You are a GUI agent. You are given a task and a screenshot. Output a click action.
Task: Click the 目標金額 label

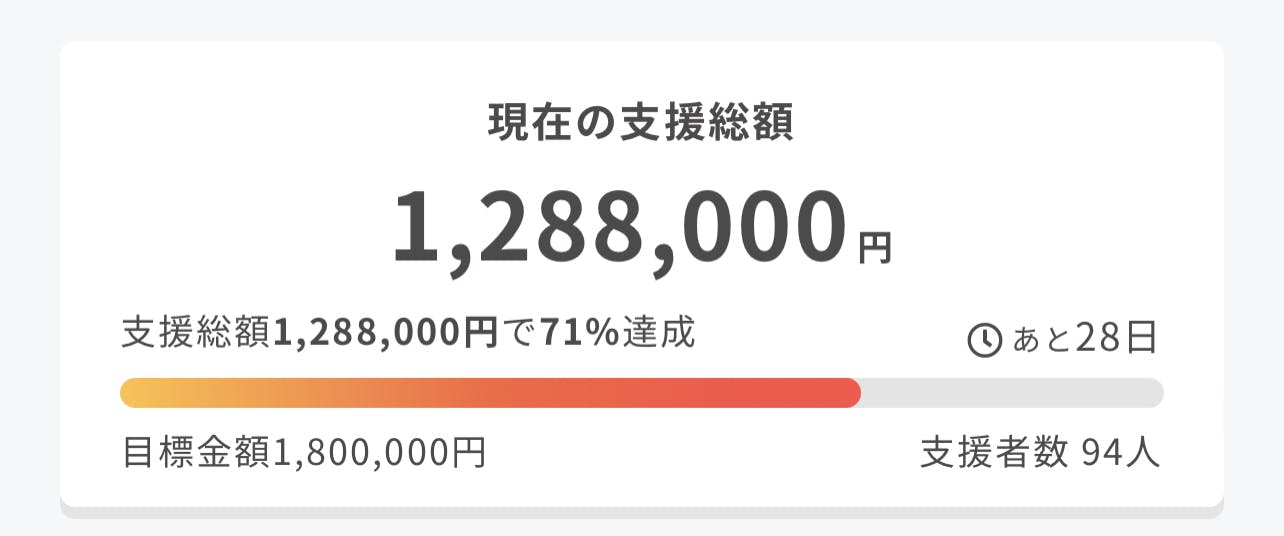click(x=196, y=453)
